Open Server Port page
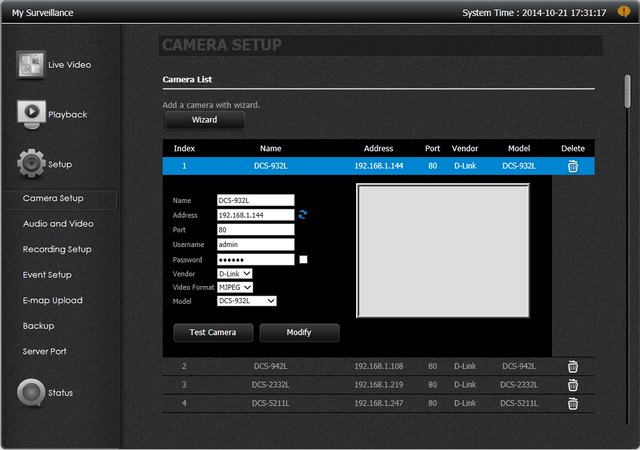 pos(44,351)
